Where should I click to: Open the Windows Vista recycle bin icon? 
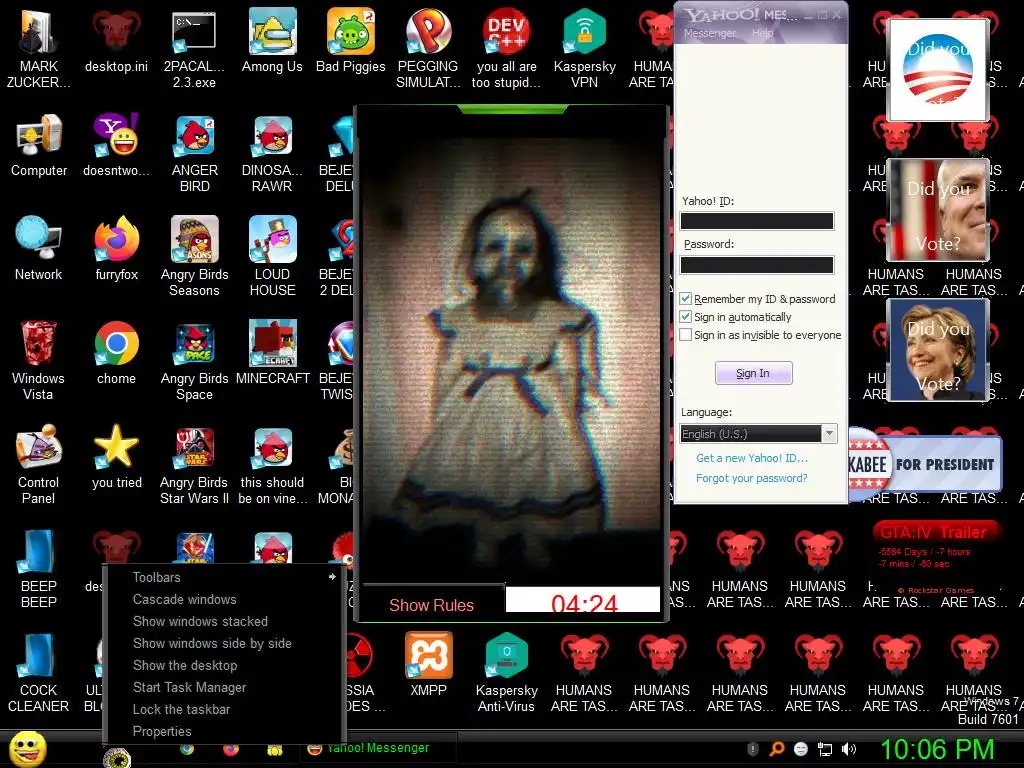tap(39, 360)
